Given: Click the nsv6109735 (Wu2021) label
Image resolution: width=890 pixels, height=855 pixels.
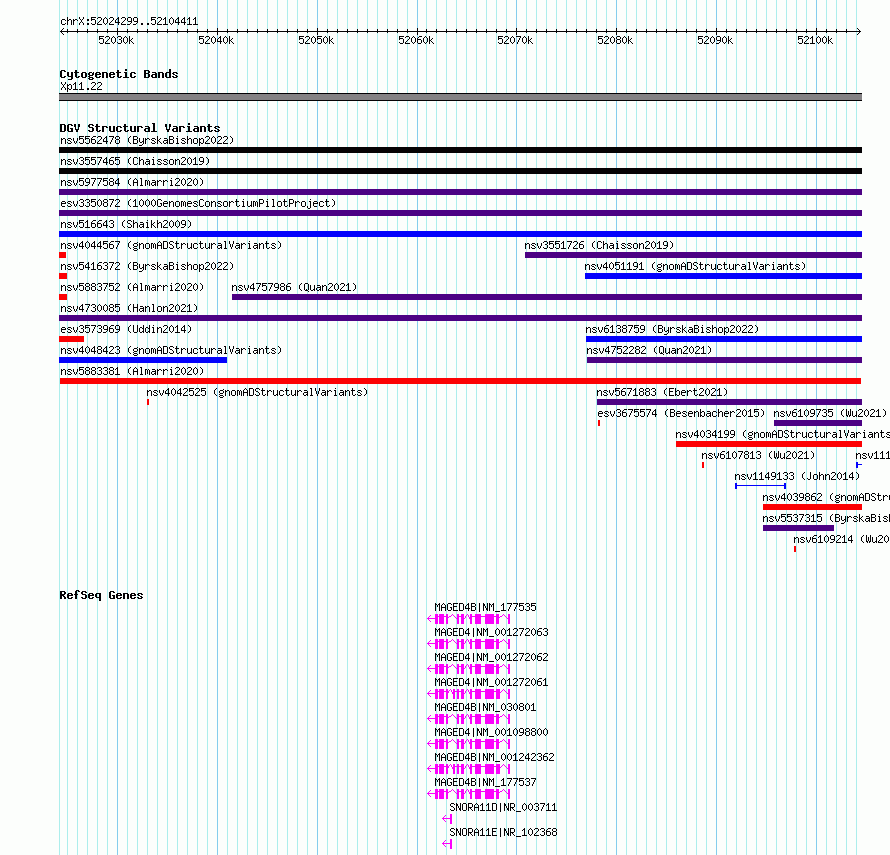Looking at the screenshot, I should coord(830,413).
